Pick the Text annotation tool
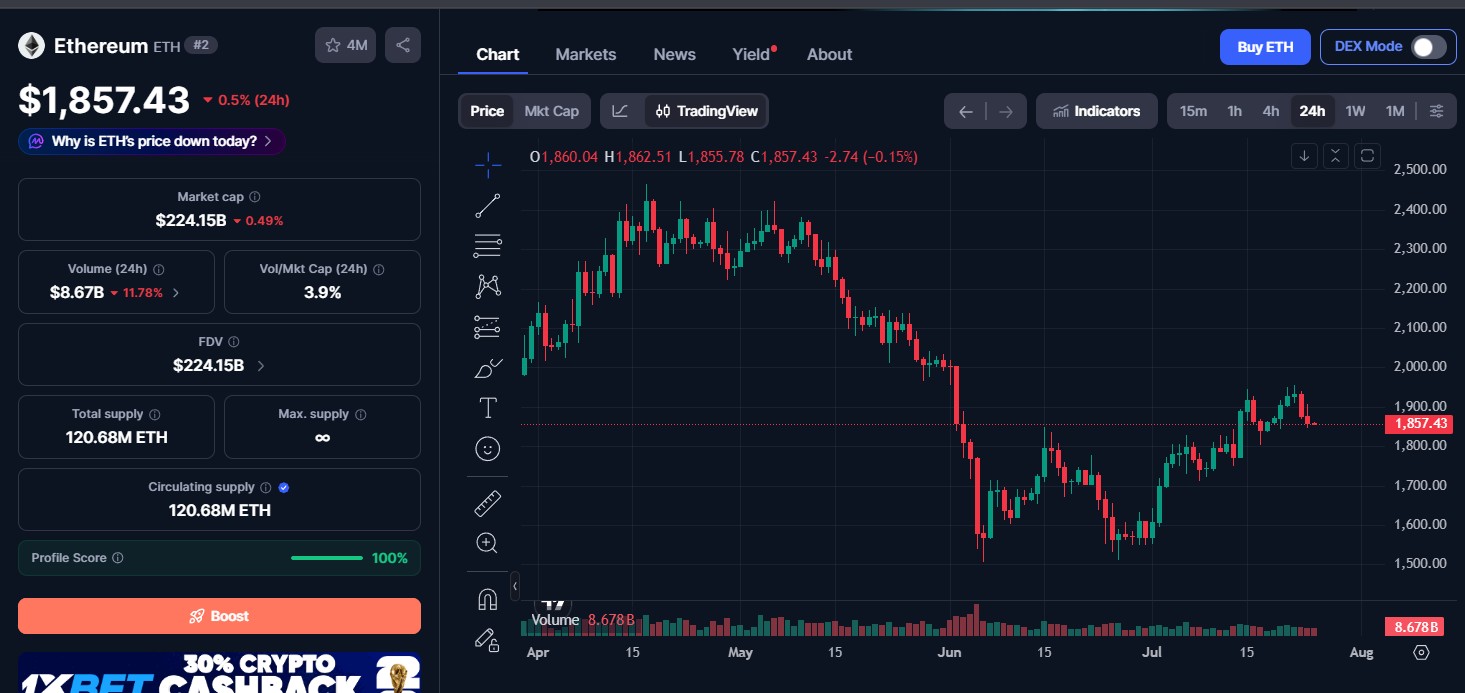 click(488, 408)
